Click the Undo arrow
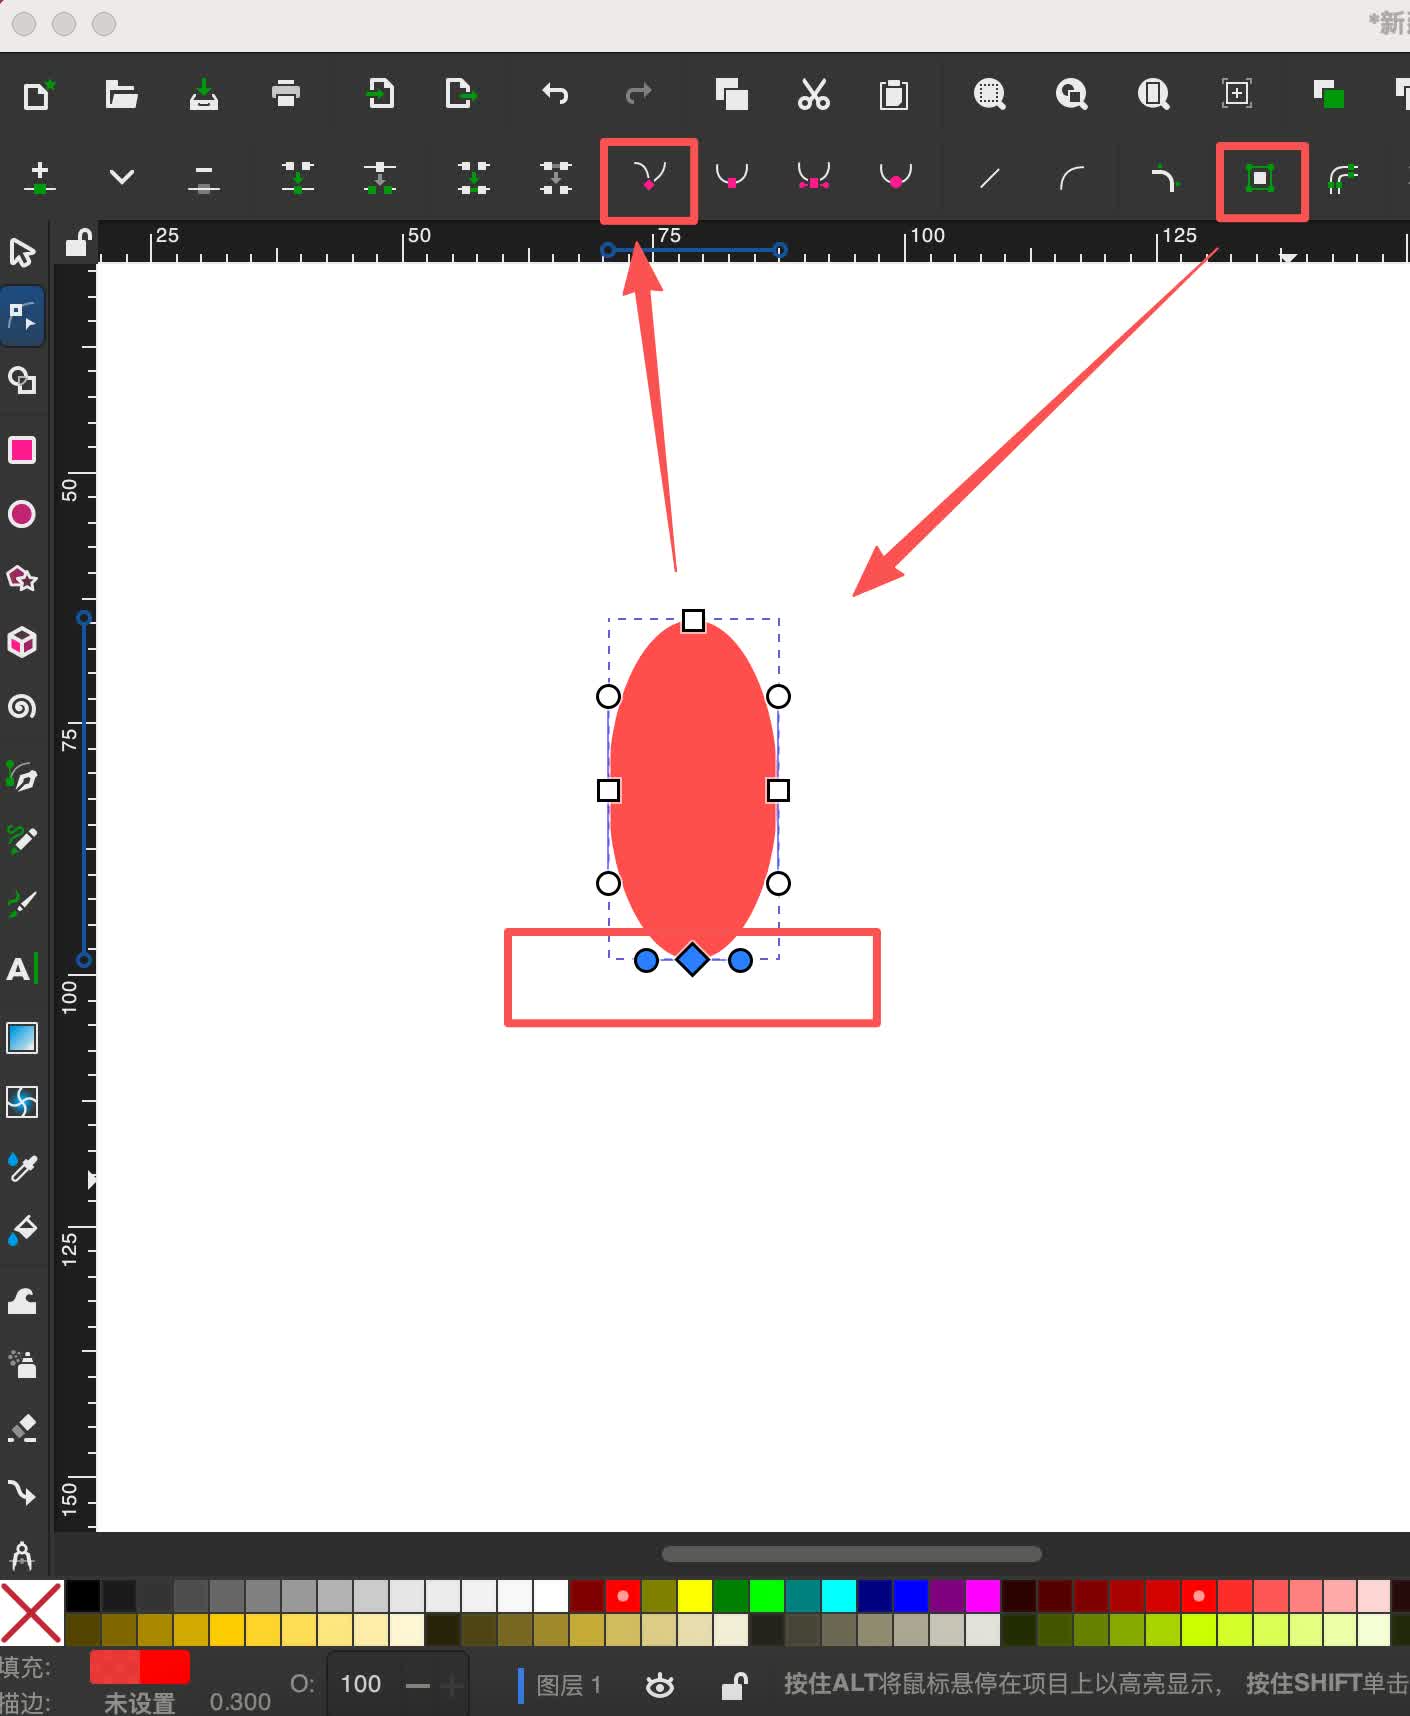This screenshot has height=1716, width=1410. 555,95
